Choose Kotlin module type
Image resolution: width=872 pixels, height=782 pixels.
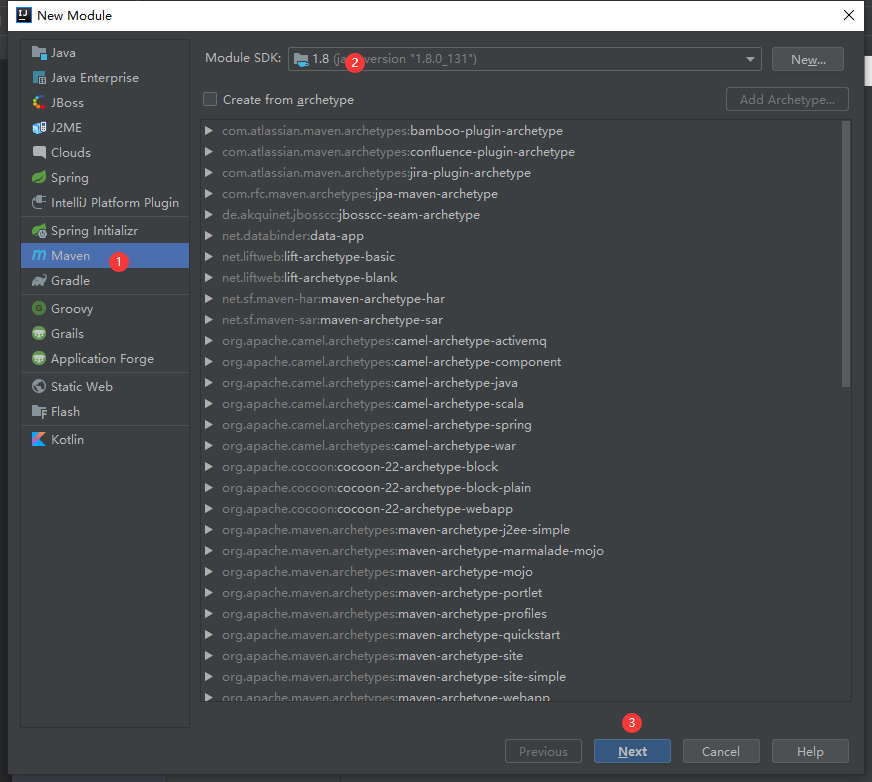[x=105, y=439]
